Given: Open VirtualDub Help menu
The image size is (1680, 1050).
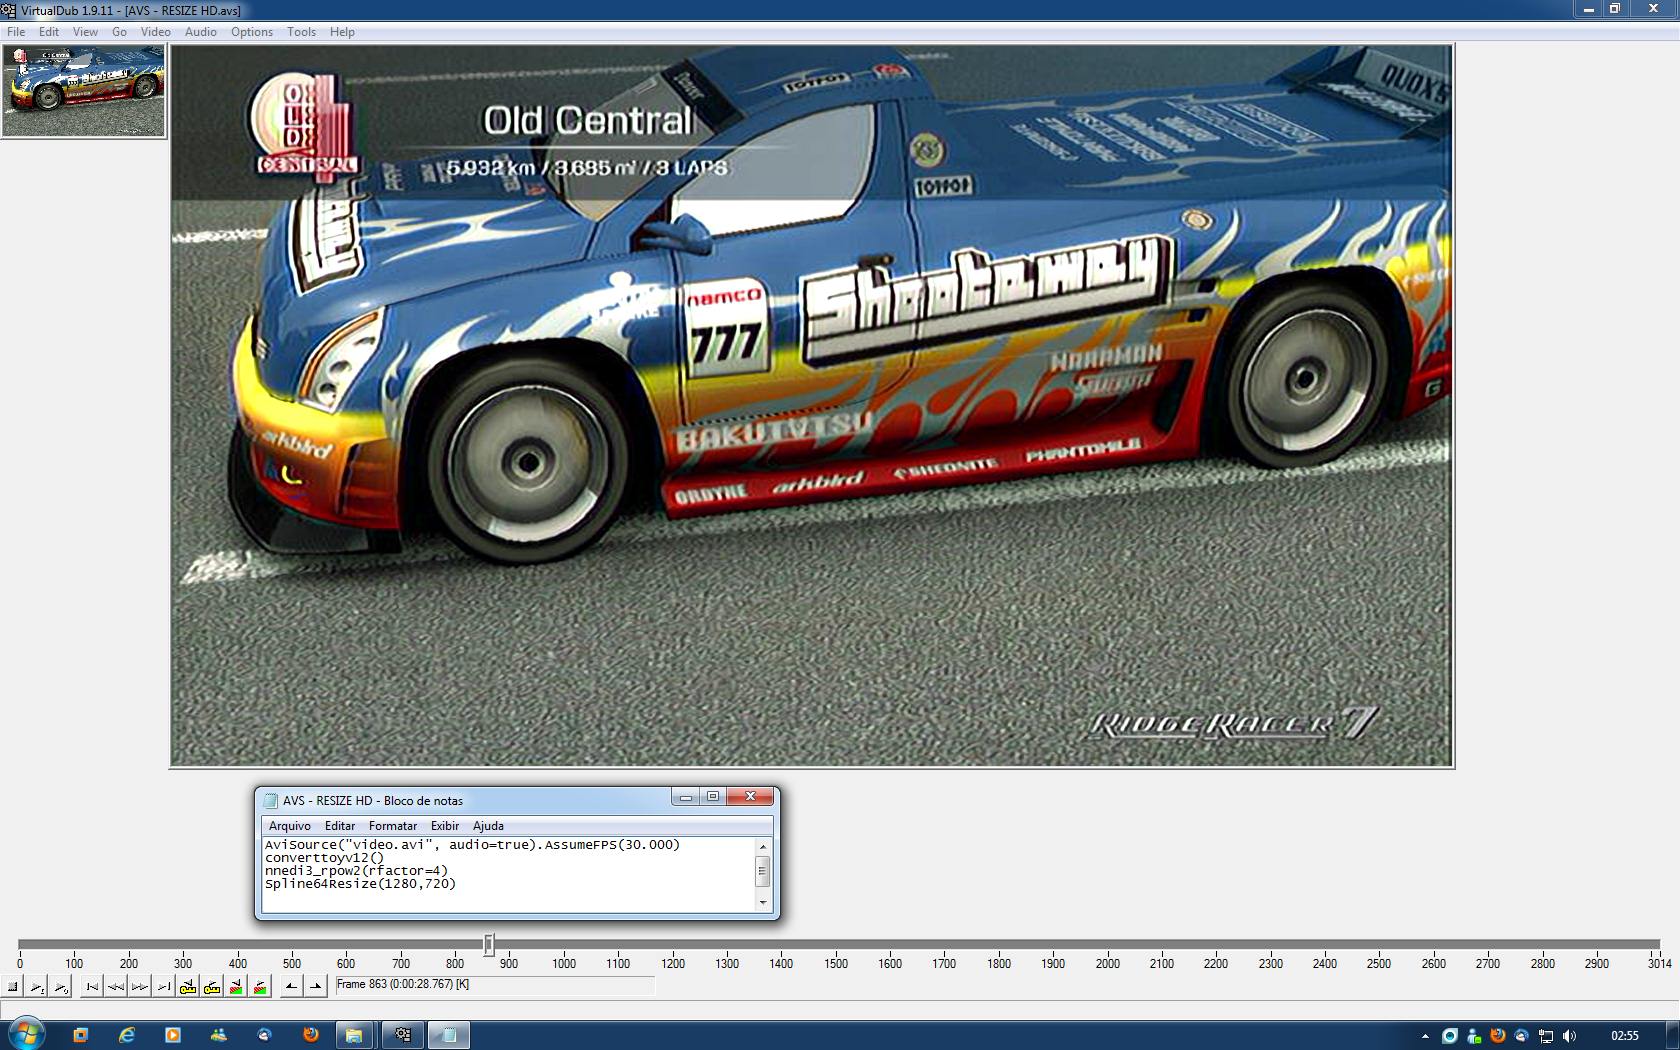Looking at the screenshot, I should pyautogui.click(x=342, y=32).
